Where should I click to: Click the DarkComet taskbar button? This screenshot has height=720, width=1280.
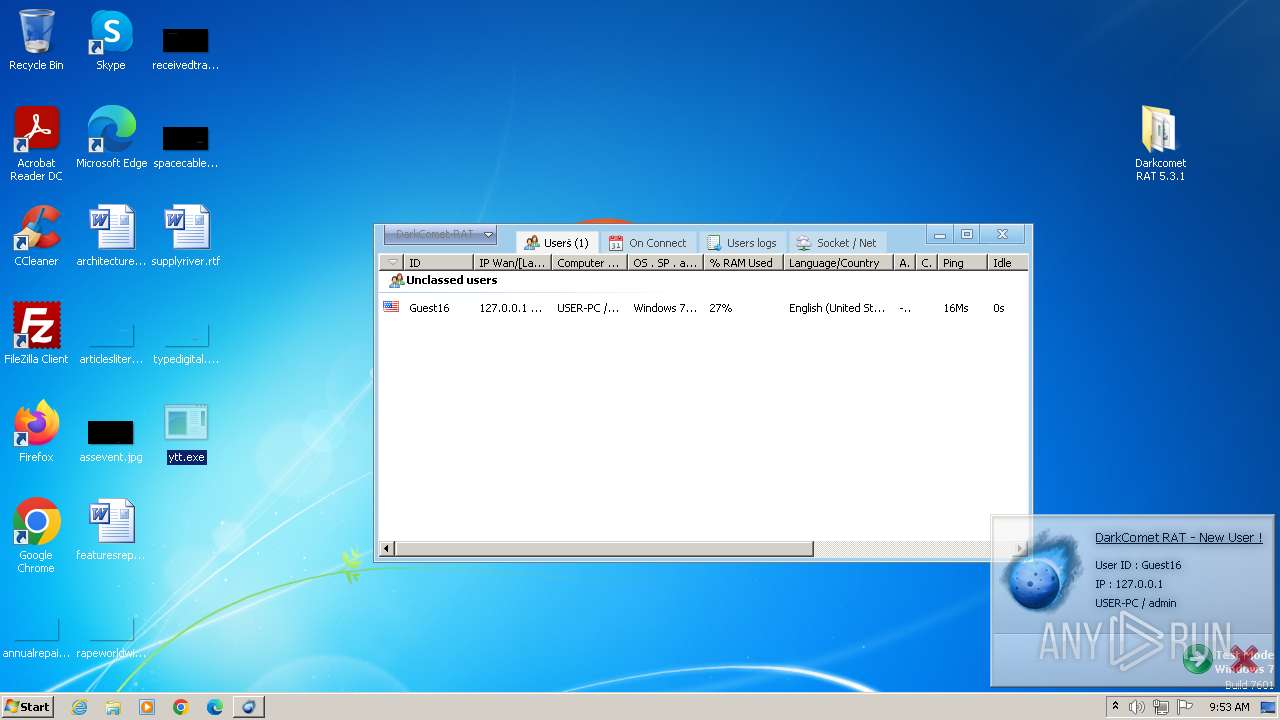249,707
